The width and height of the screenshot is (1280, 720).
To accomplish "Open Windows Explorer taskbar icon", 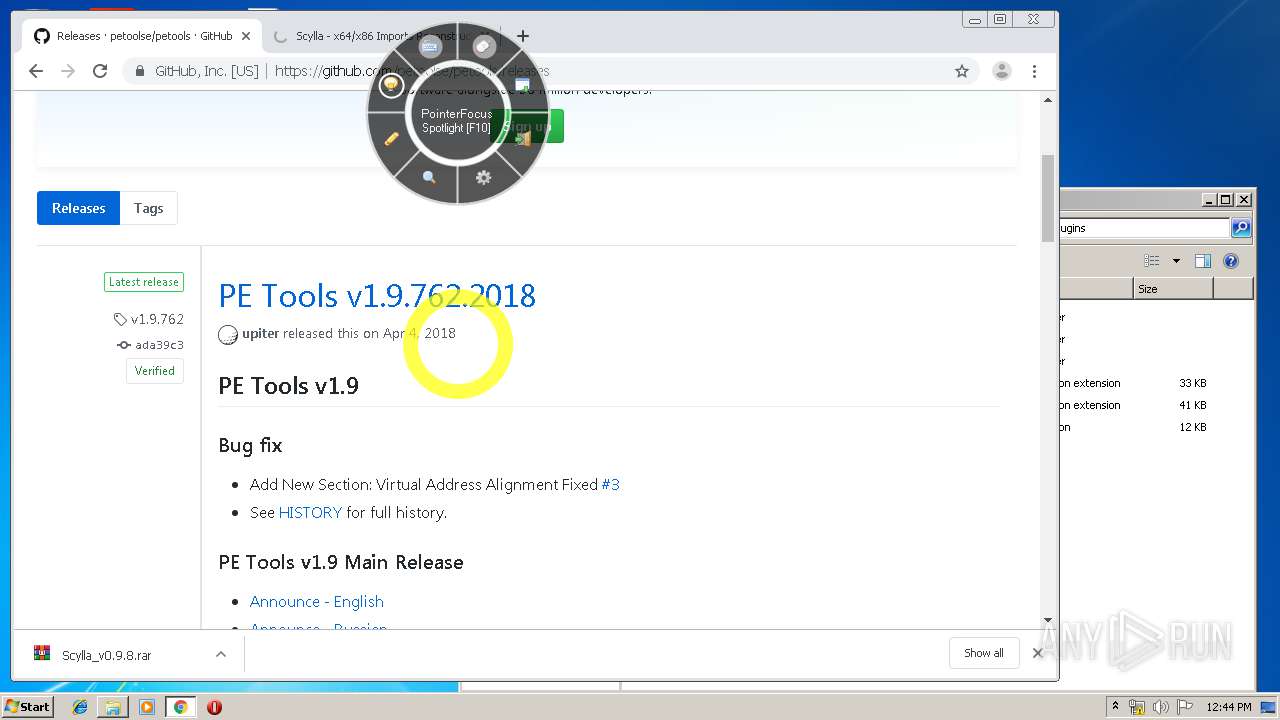I will pyautogui.click(x=113, y=707).
